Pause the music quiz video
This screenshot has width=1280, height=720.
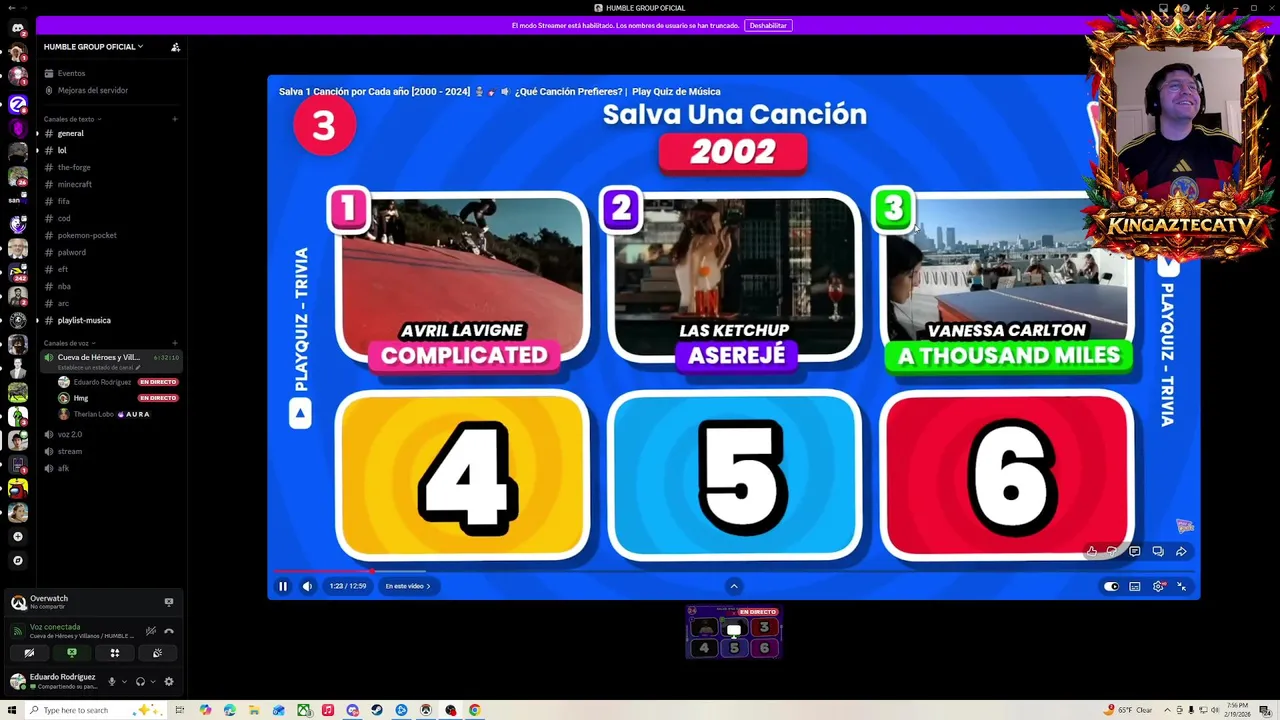pos(283,586)
